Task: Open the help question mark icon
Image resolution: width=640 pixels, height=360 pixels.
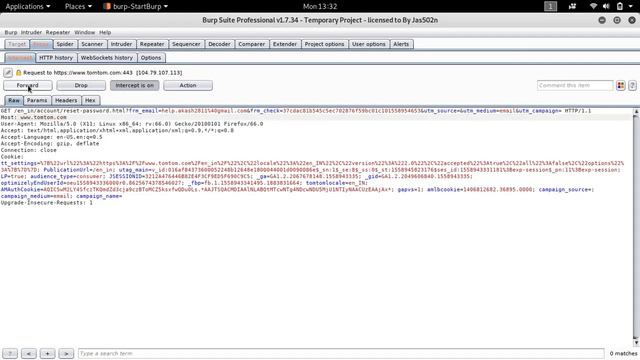Action: (x=632, y=85)
